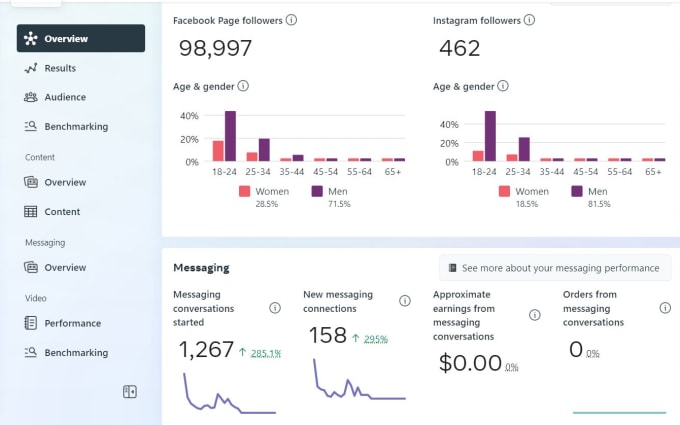Click the 1,267 conversations value
This screenshot has height=425, width=680.
pos(206,350)
